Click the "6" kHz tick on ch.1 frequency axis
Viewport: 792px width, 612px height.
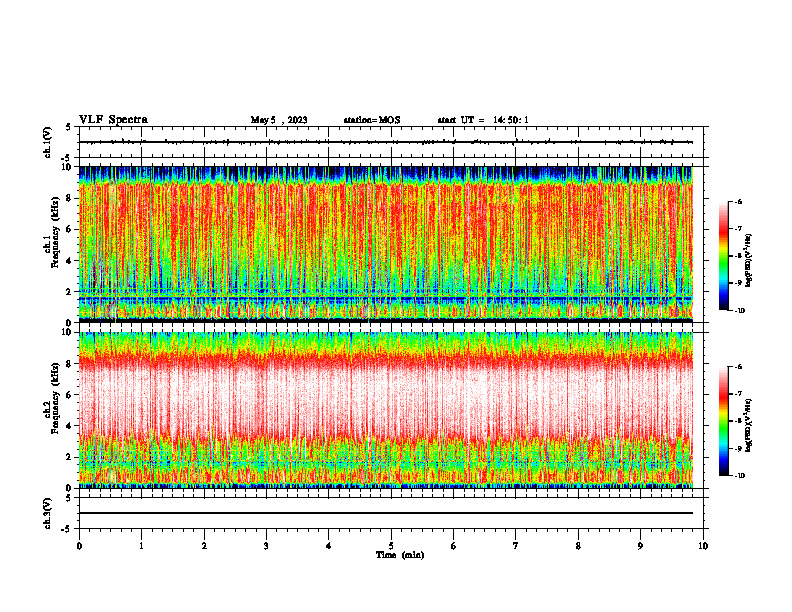(x=70, y=230)
